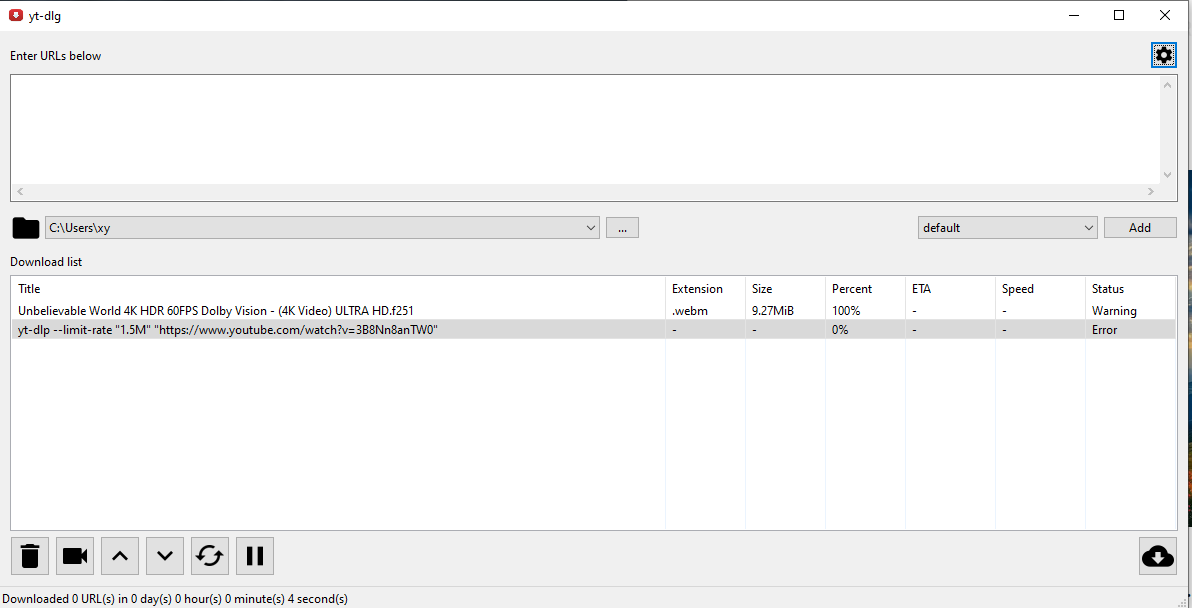Image resolution: width=1192 pixels, height=608 pixels.
Task: Click the Percent column header
Action: 864,289
